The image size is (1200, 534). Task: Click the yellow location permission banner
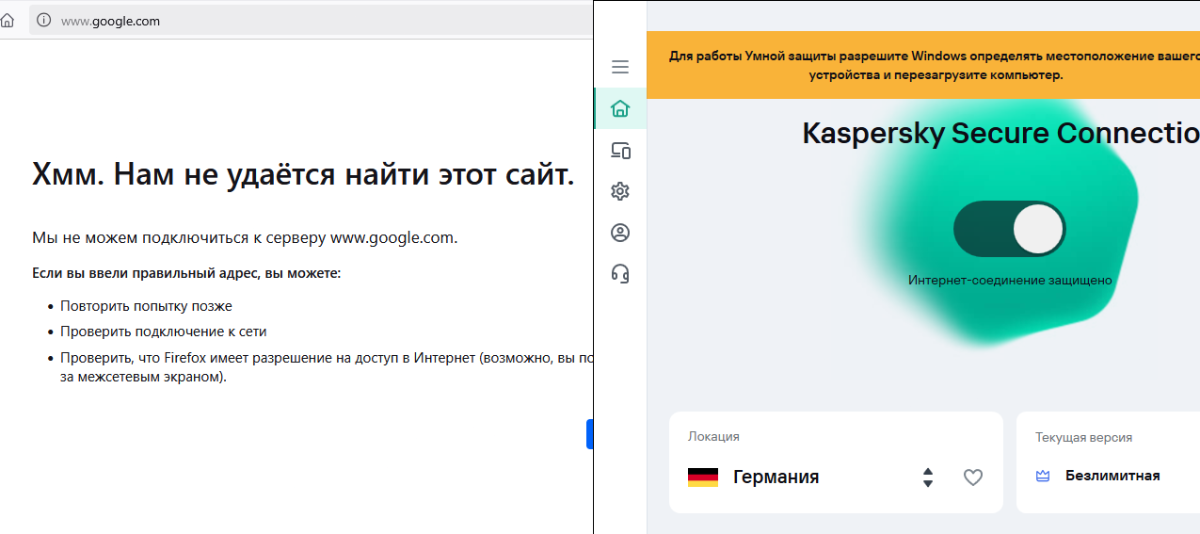(923, 65)
